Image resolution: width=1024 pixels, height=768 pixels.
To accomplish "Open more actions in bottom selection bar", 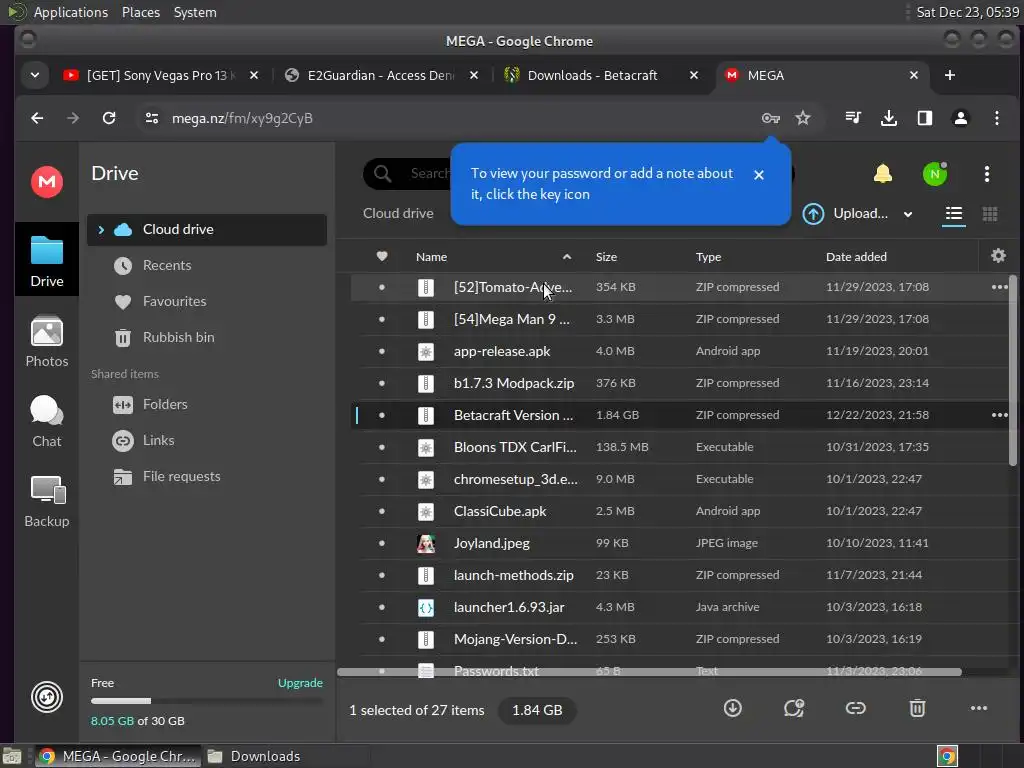I will point(979,708).
